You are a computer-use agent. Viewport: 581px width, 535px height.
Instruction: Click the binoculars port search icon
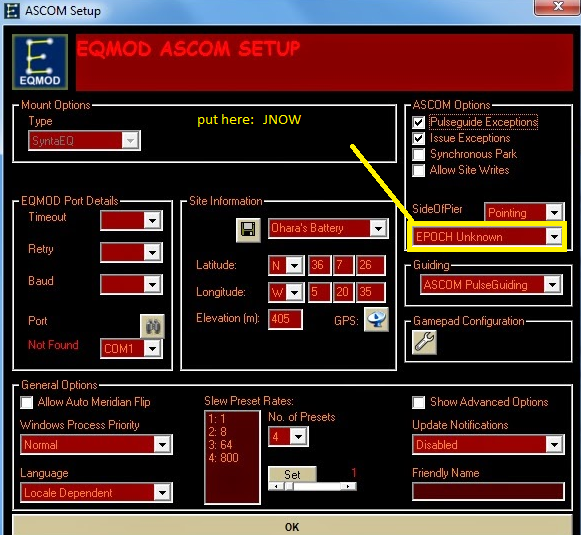(x=152, y=326)
